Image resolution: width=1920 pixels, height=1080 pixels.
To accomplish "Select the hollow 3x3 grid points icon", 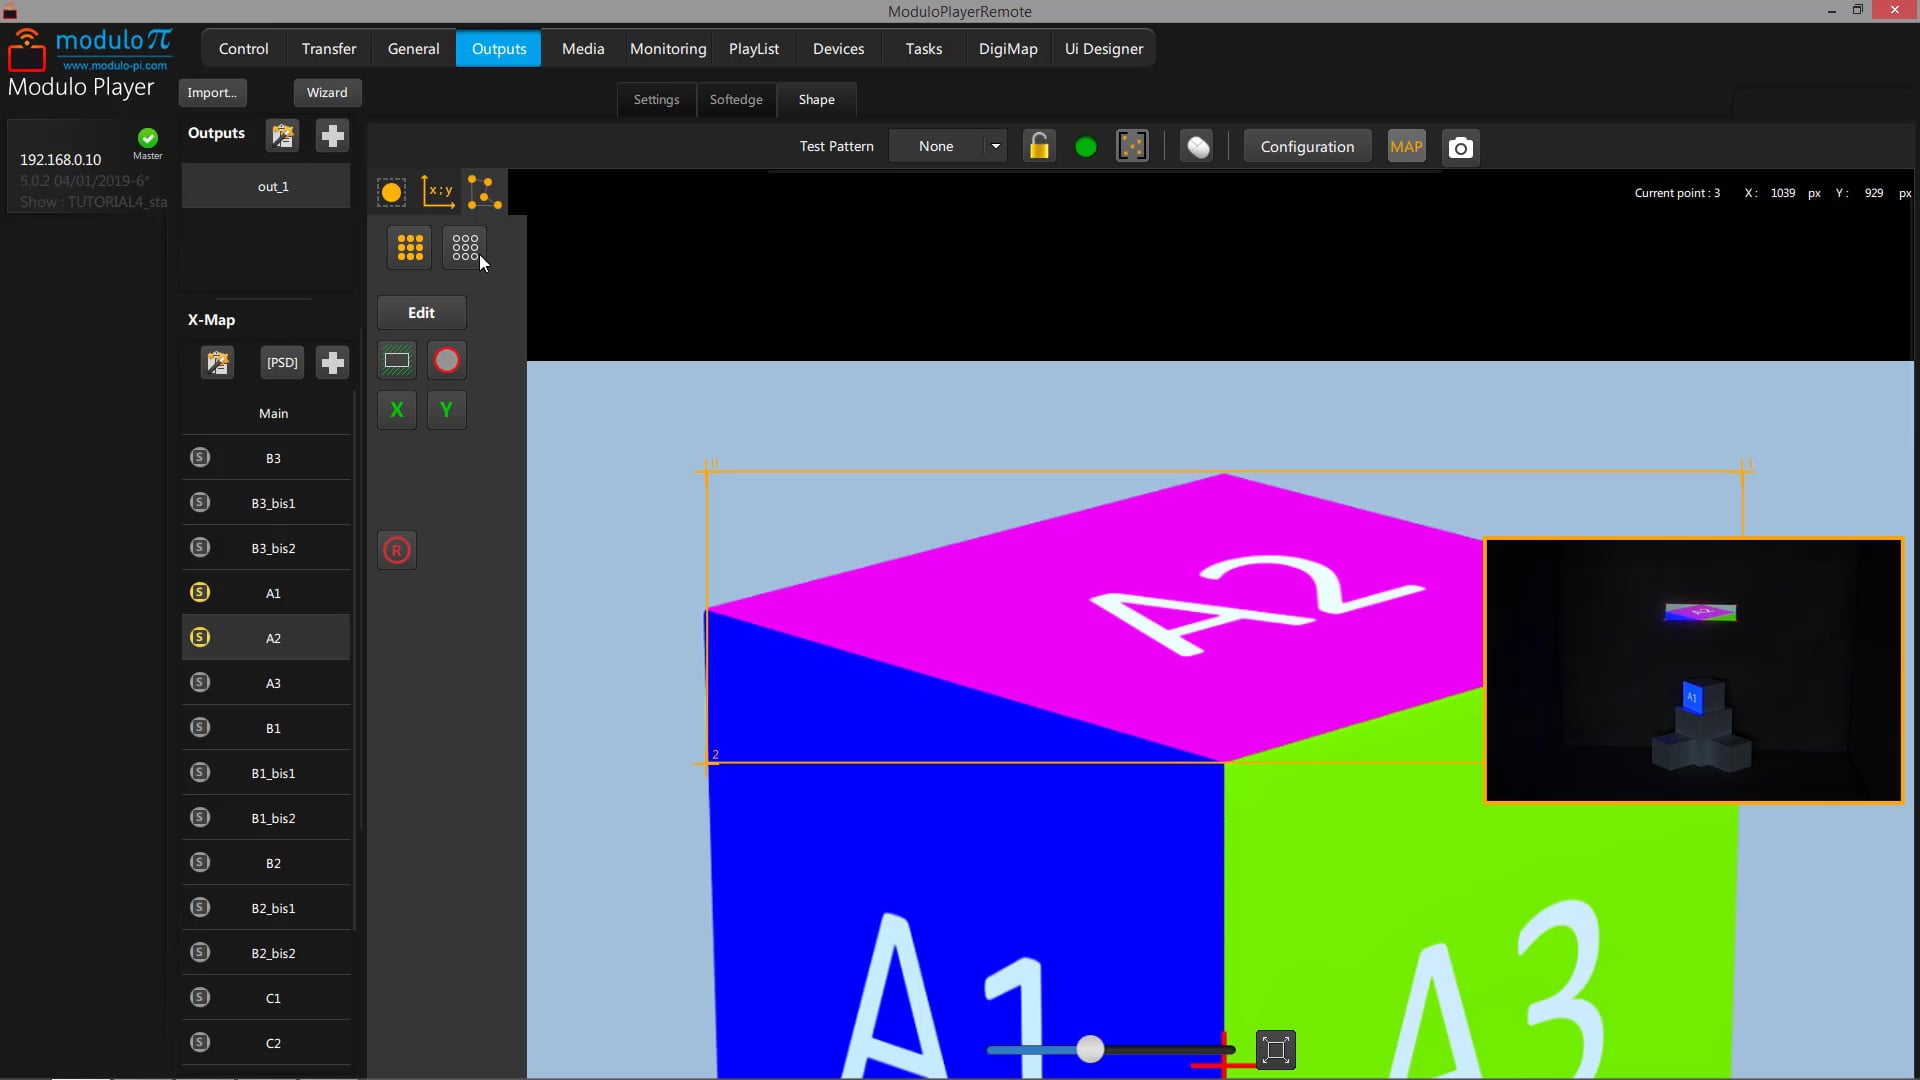I will coord(465,247).
